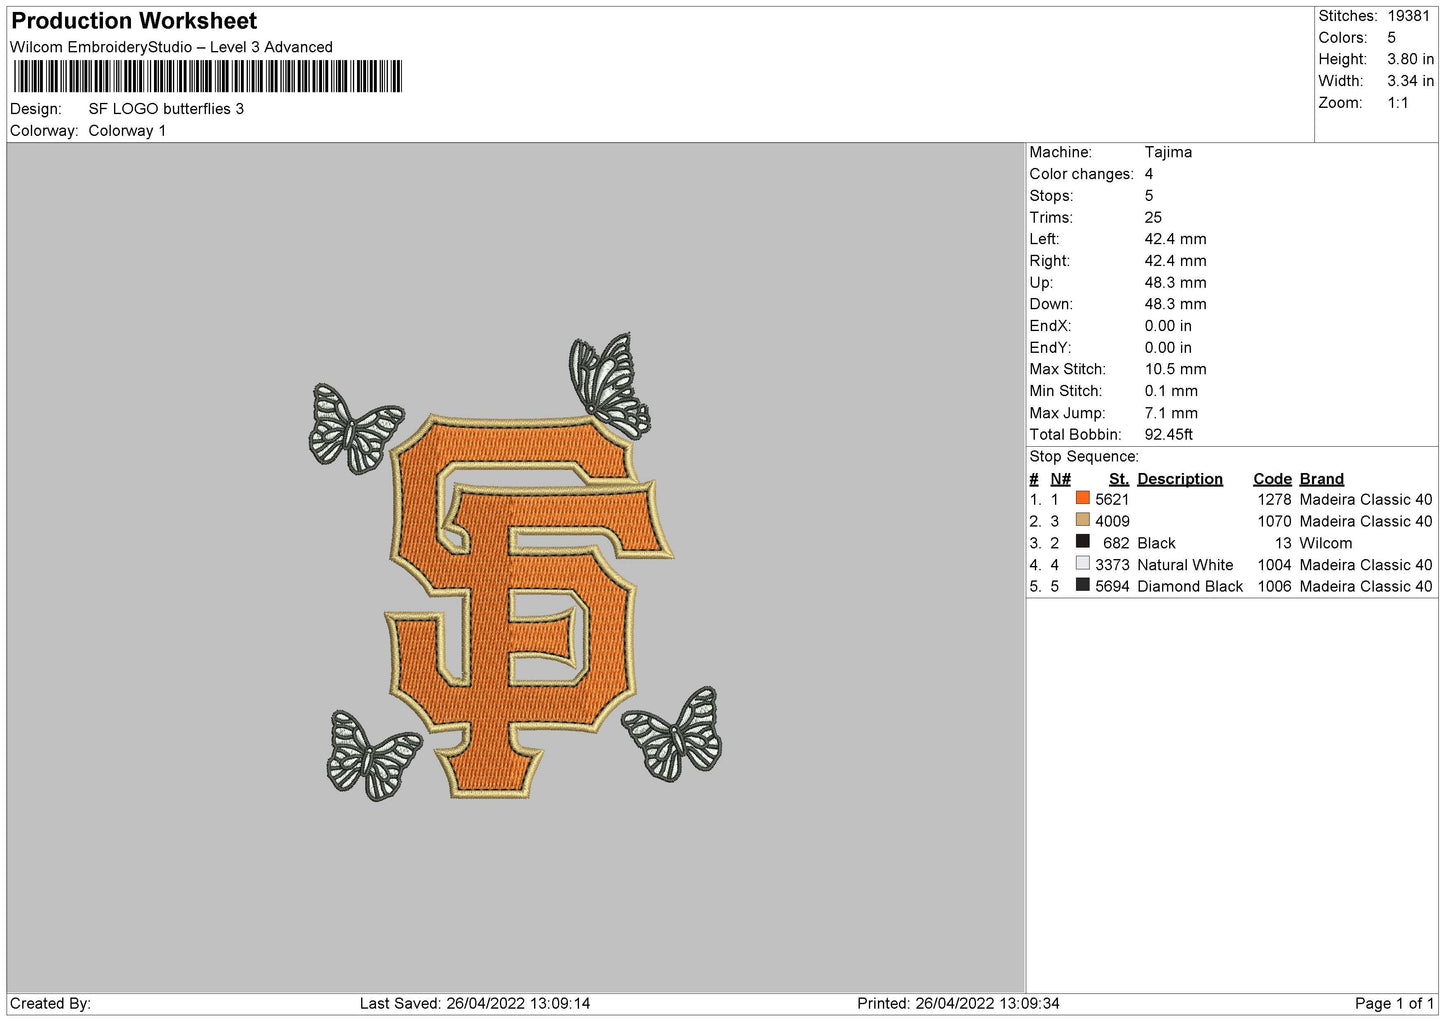Click the 'Diamond Black' description
1445x1021 pixels.
[1190, 586]
